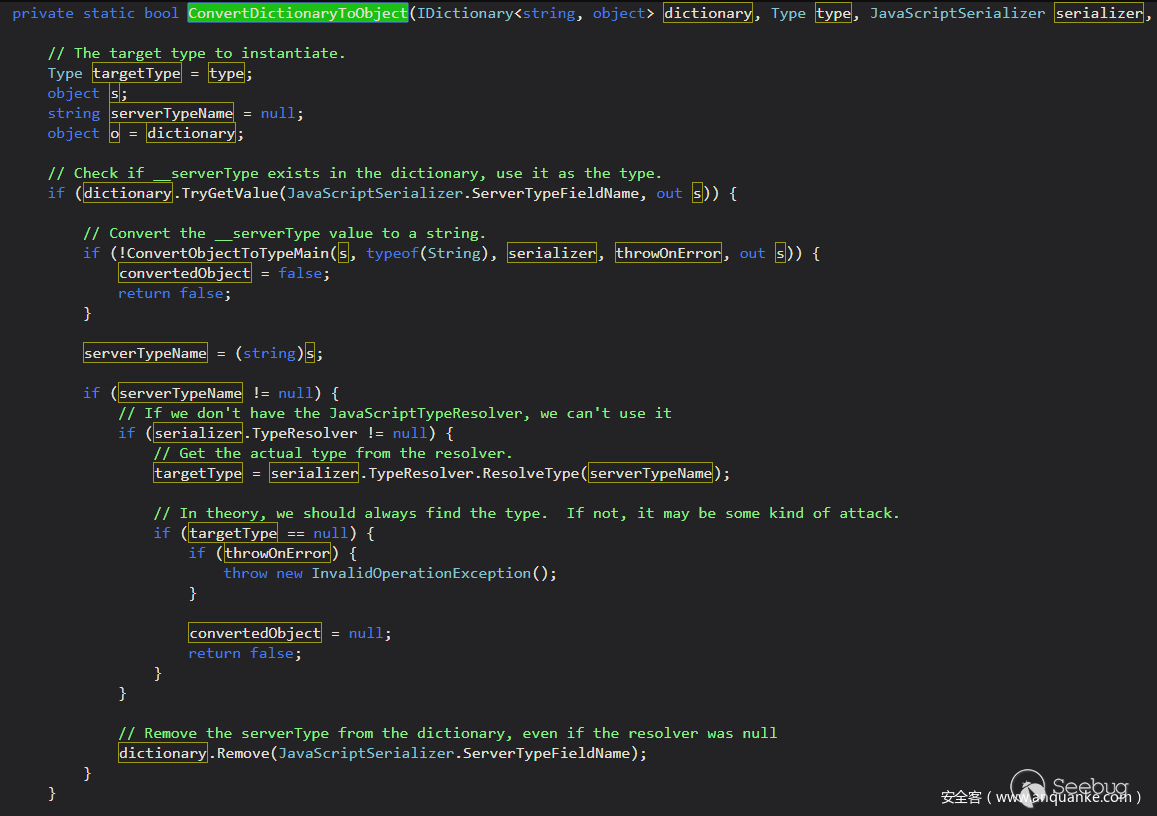
Task: Click targetType in 'if (targetType == null)'
Action: pyautogui.click(x=233, y=533)
